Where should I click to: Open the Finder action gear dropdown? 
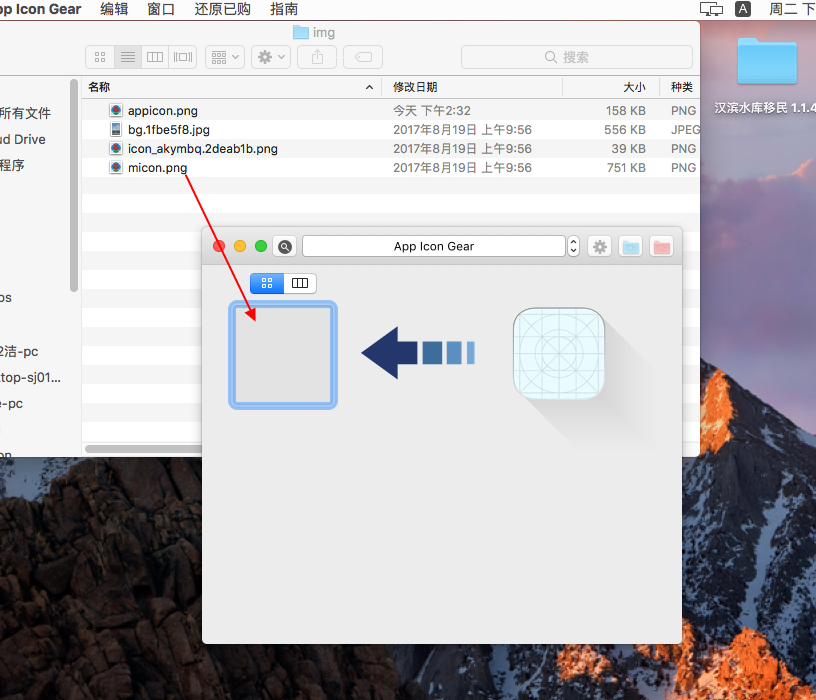pyautogui.click(x=270, y=57)
